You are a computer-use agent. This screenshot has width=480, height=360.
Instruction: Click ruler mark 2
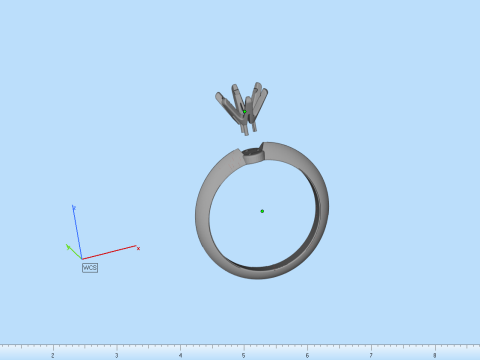pyautogui.click(x=53, y=356)
